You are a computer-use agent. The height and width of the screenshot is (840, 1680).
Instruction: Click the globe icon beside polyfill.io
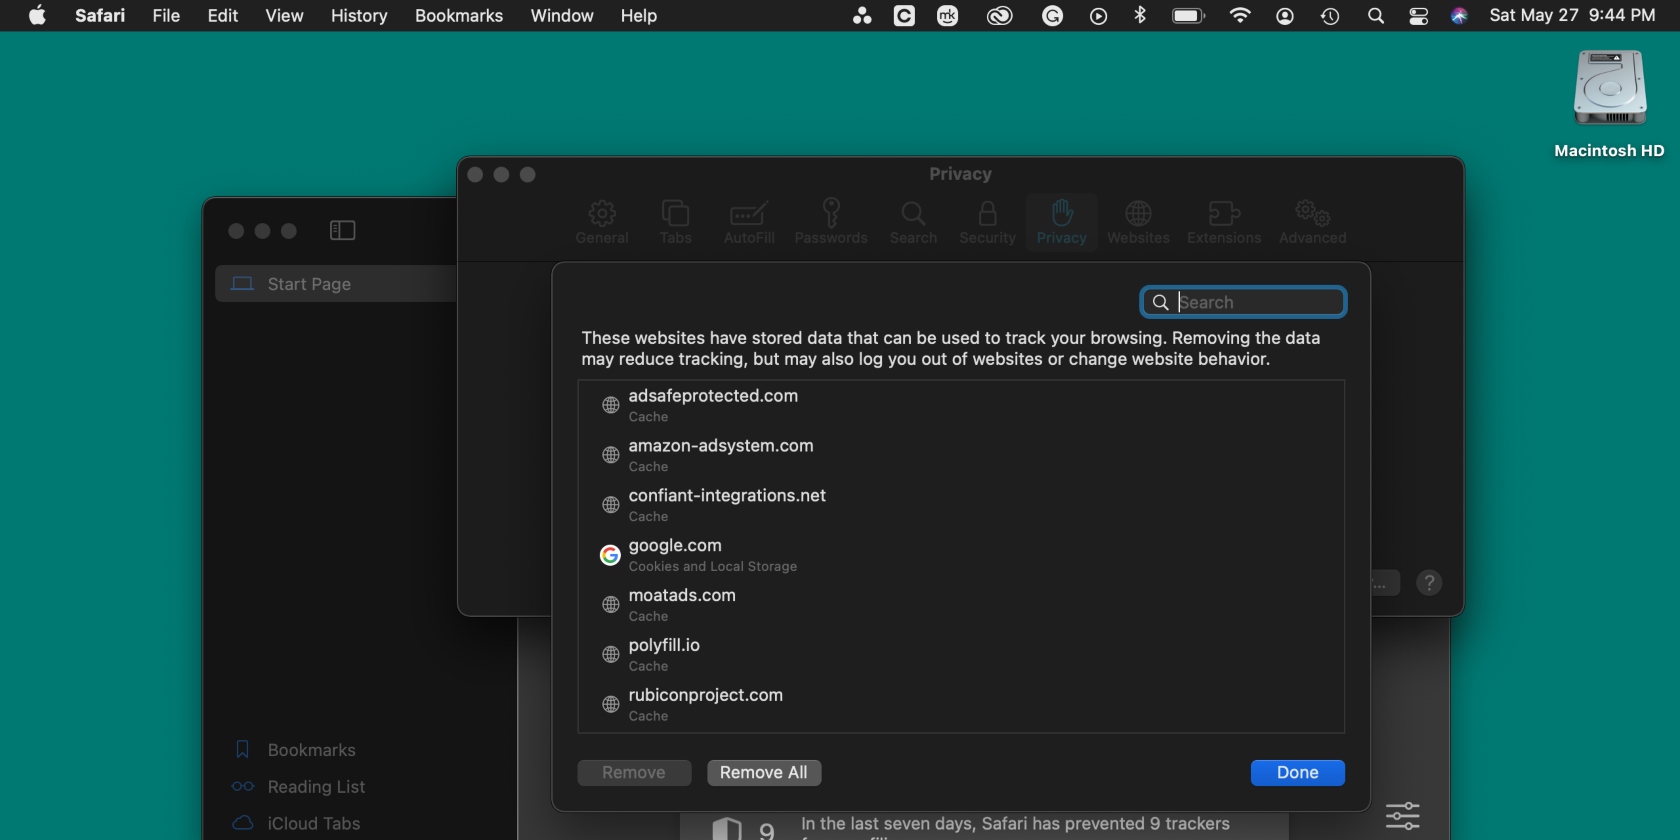(x=610, y=655)
